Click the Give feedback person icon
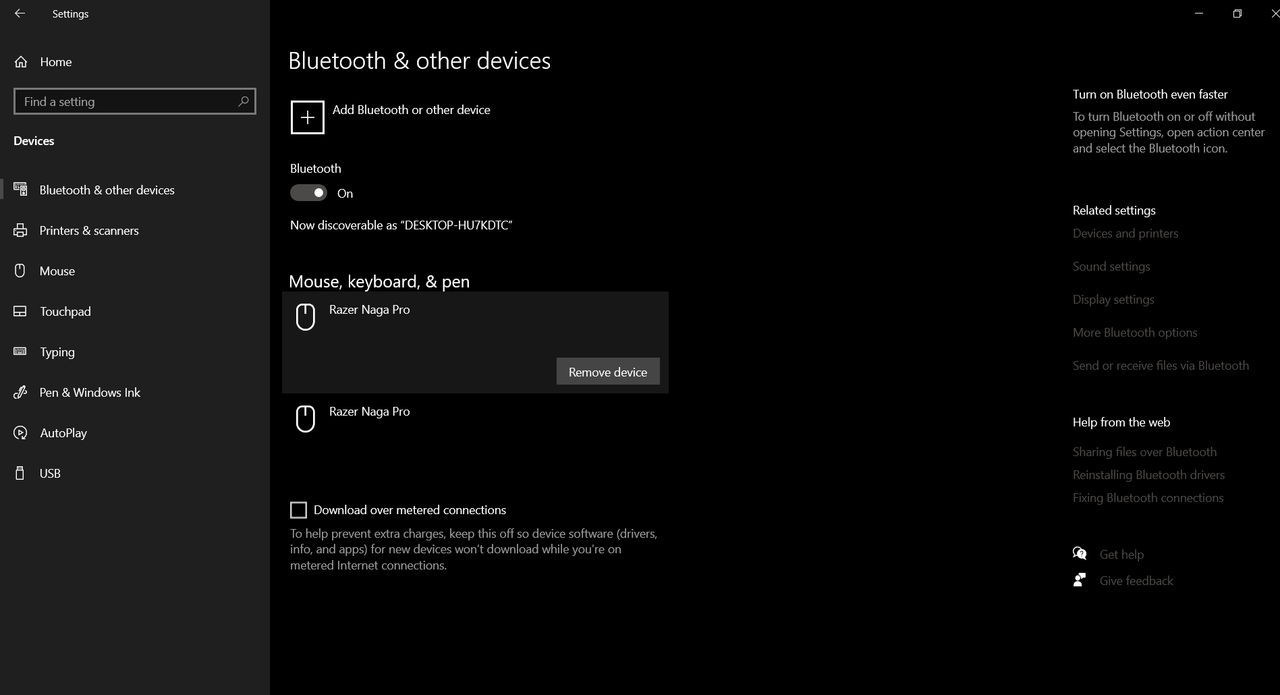Viewport: 1280px width, 695px height. click(1080, 580)
